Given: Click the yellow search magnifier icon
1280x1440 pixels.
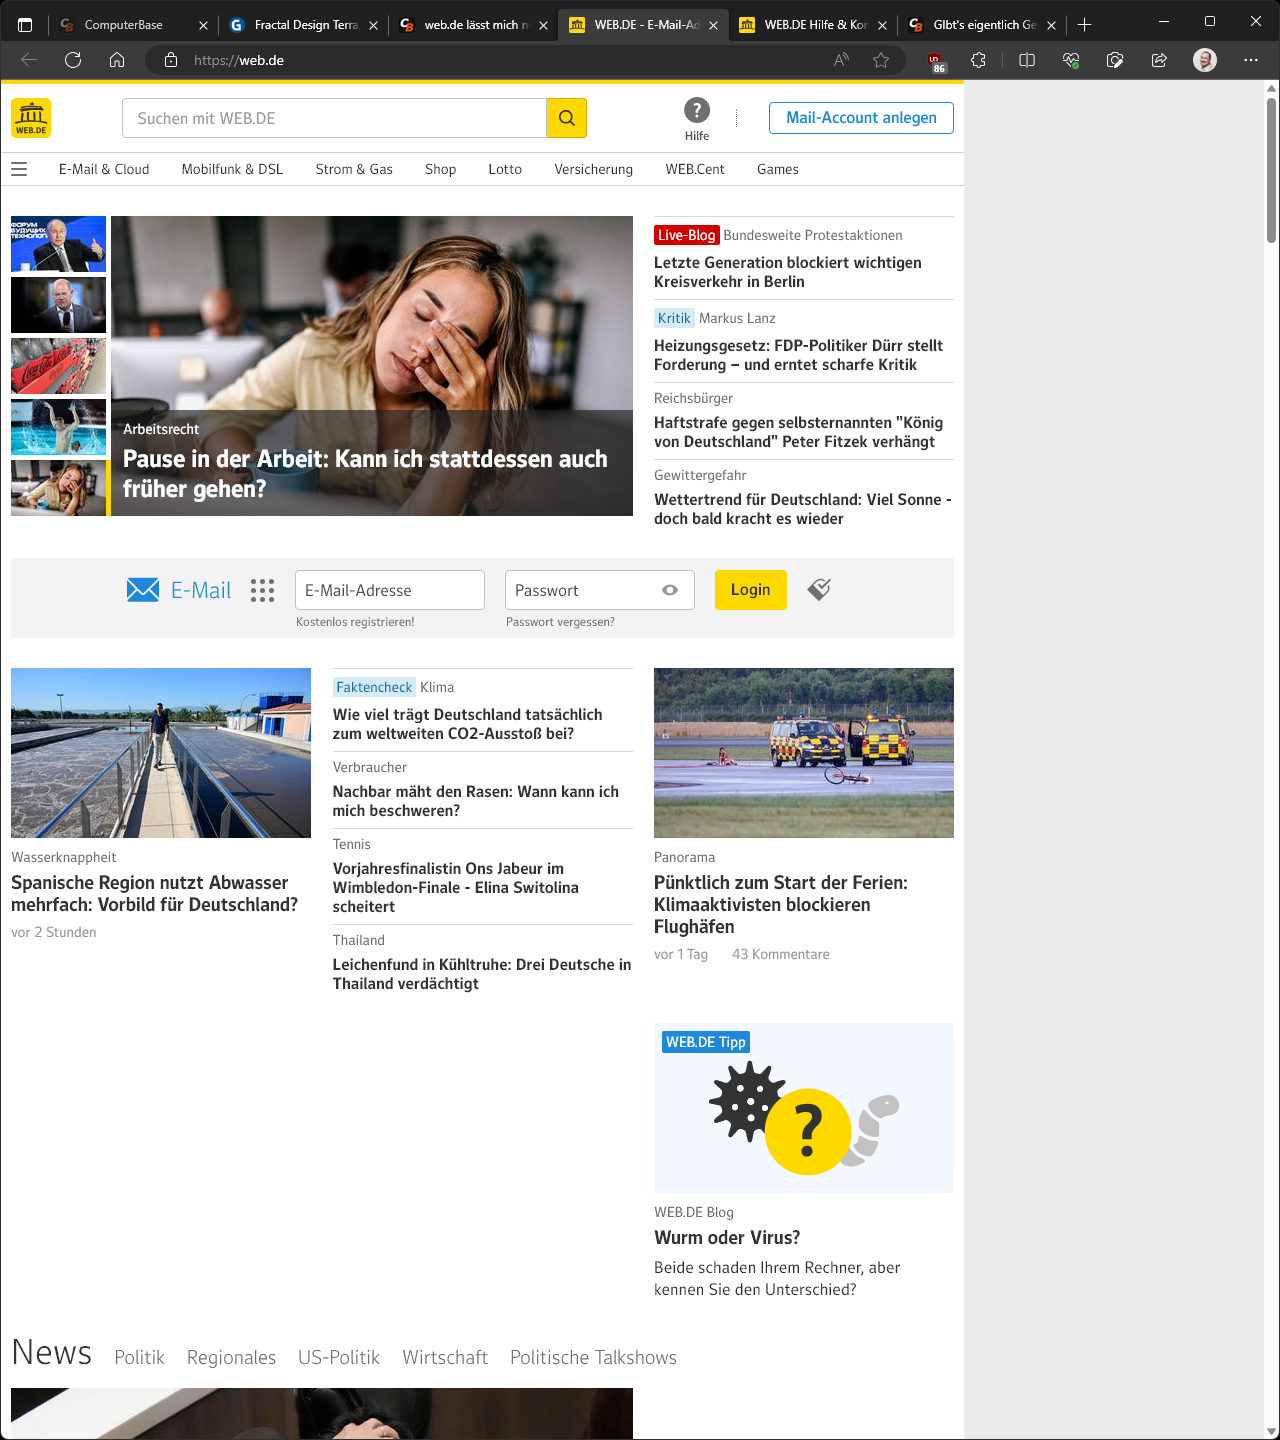Looking at the screenshot, I should [566, 117].
